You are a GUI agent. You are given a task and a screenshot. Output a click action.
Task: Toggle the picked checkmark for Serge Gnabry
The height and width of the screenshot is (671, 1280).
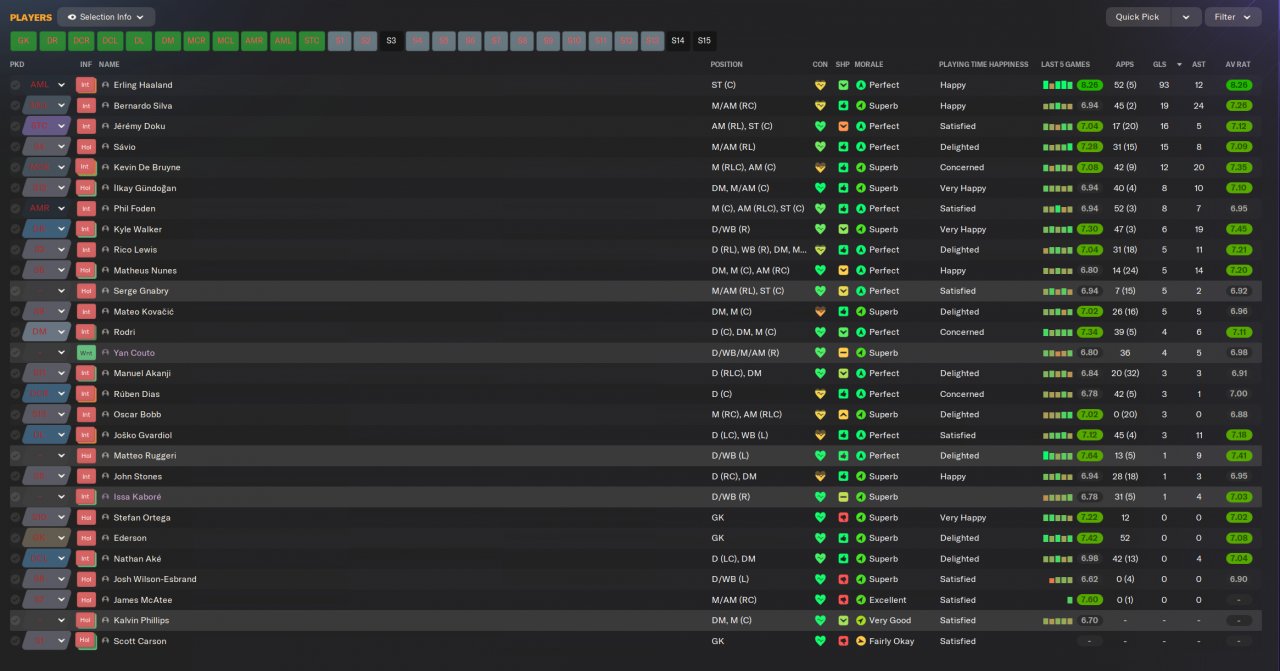pyautogui.click(x=15, y=291)
